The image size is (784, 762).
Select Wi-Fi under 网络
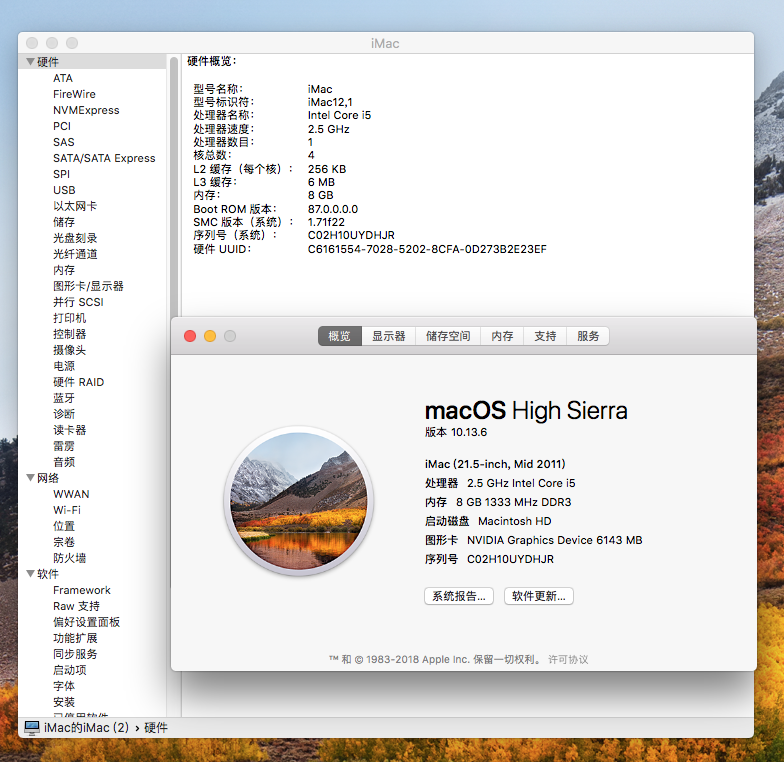point(67,510)
